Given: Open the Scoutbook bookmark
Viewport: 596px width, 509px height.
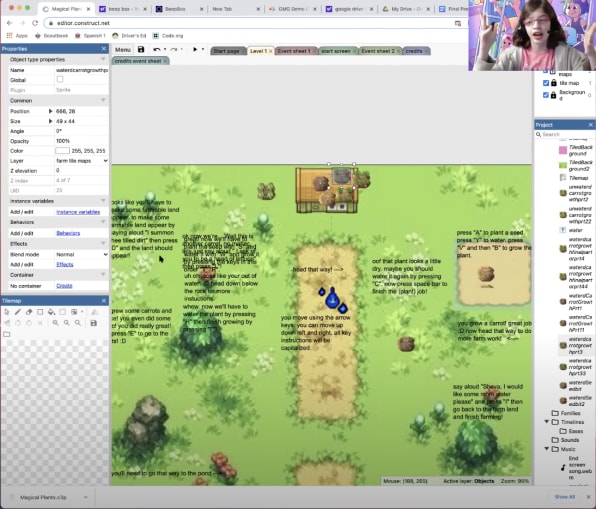Looking at the screenshot, I should click(51, 36).
